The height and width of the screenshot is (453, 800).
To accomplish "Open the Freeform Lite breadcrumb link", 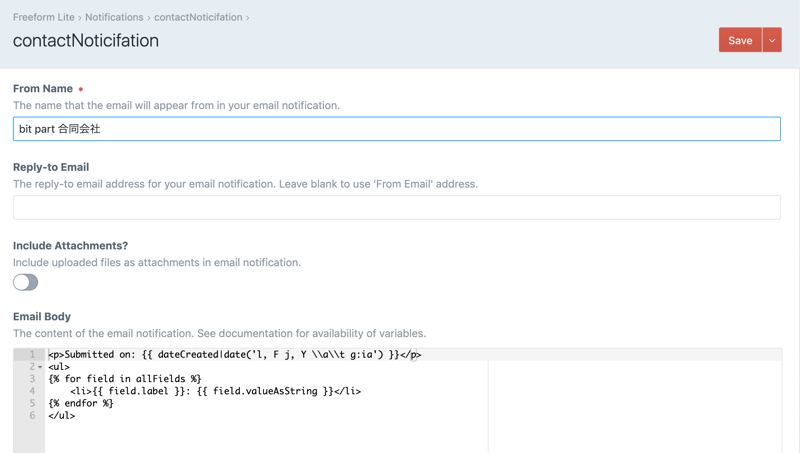I will (44, 17).
